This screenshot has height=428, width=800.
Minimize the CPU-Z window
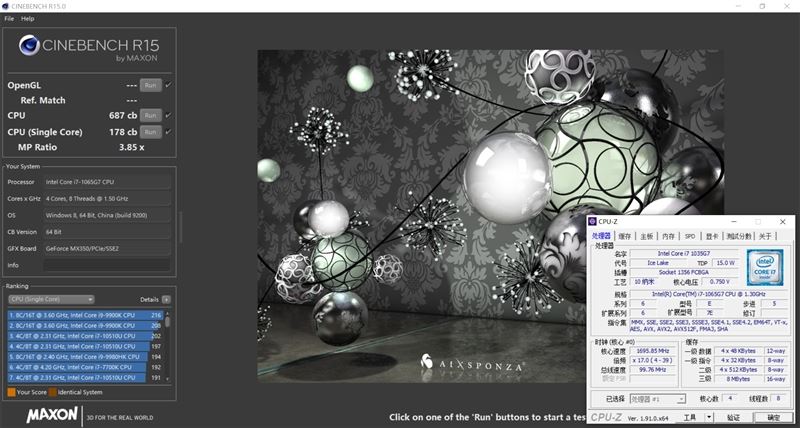click(733, 222)
